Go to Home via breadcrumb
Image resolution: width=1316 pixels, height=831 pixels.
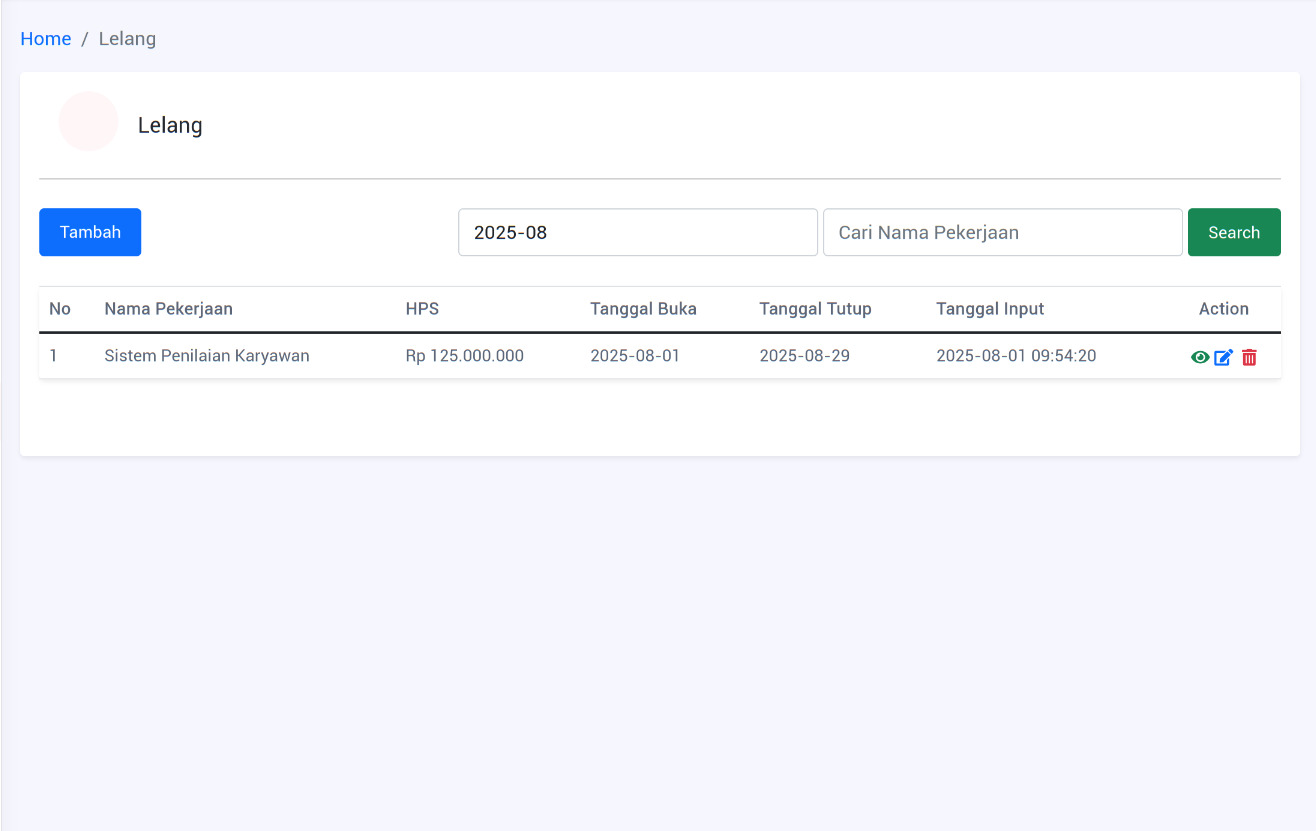point(46,39)
